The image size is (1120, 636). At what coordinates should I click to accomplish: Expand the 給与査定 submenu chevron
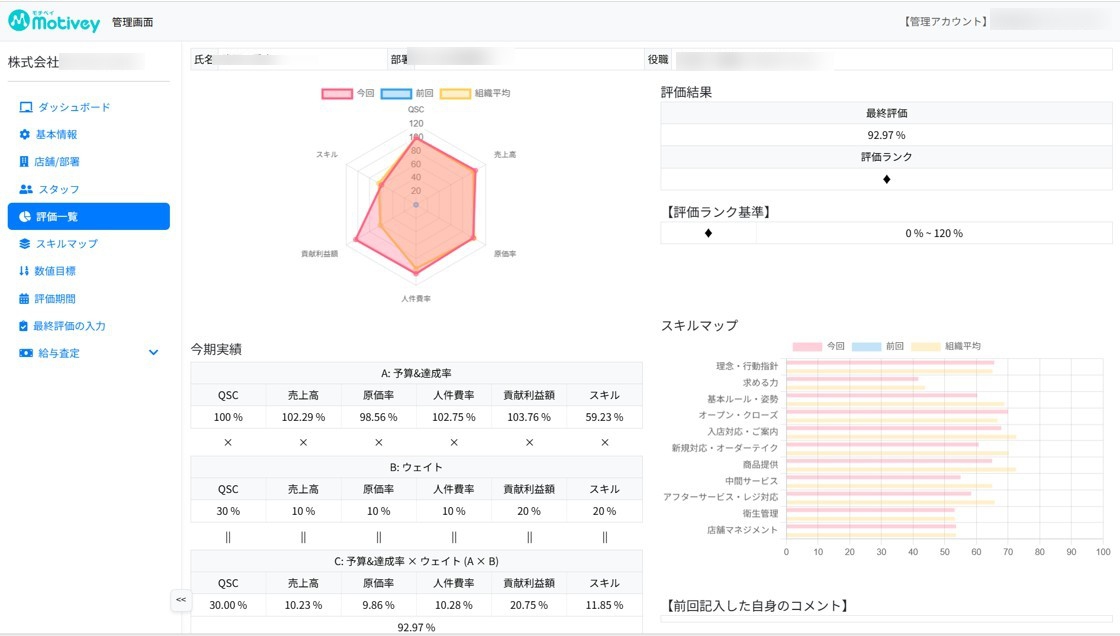[152, 352]
